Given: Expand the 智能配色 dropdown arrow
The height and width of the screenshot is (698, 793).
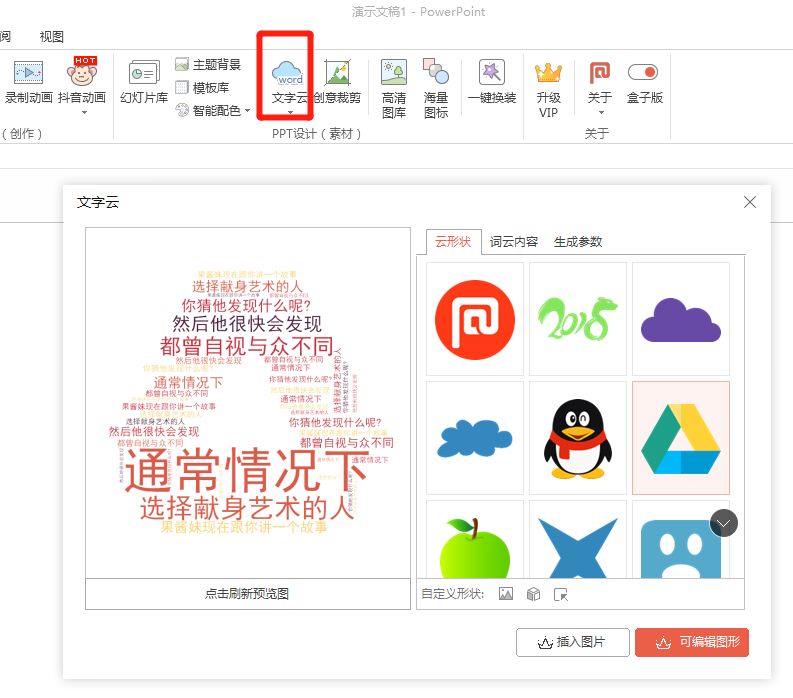Looking at the screenshot, I should pos(247,110).
